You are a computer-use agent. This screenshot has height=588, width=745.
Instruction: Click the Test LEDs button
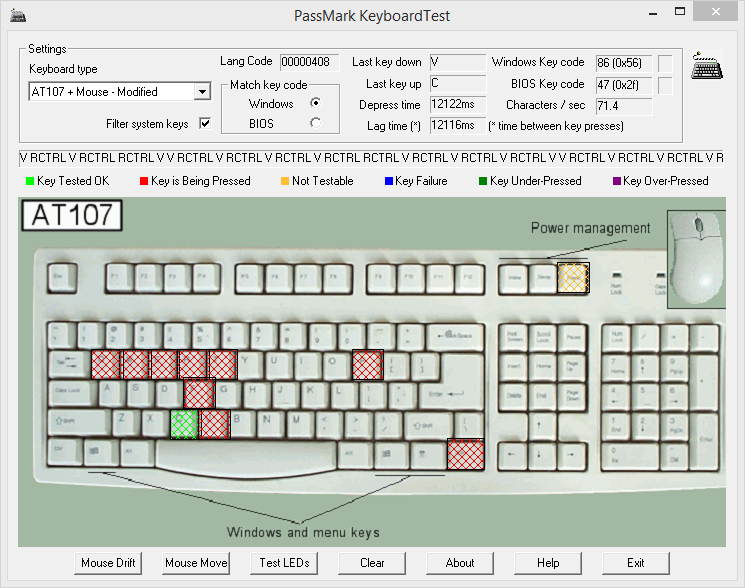click(x=284, y=563)
